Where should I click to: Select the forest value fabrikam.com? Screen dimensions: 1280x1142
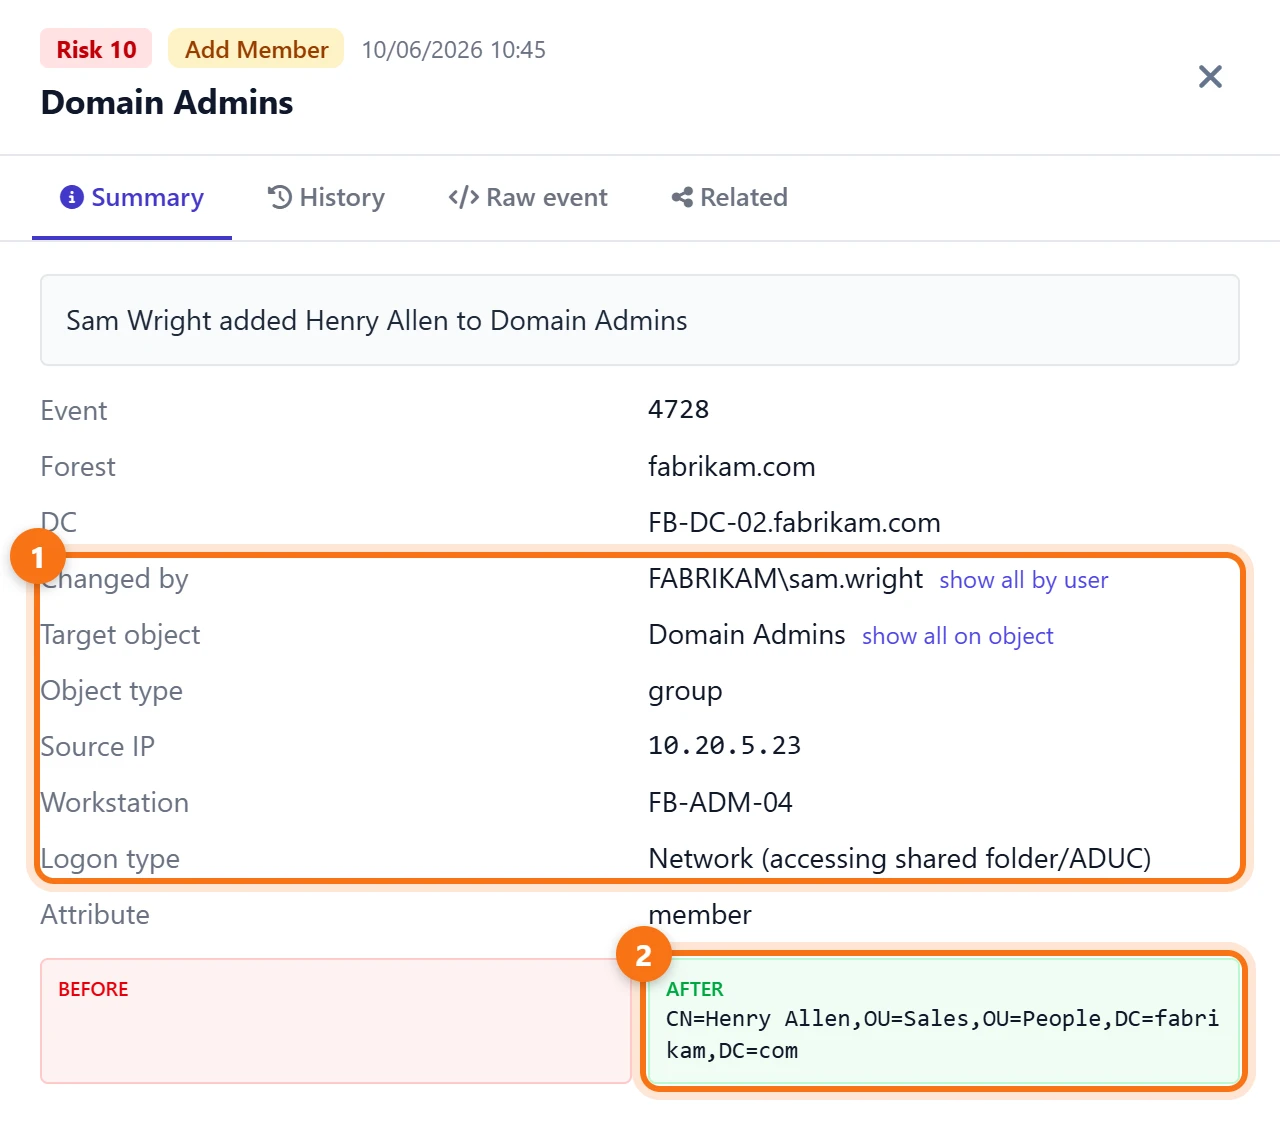(731, 466)
